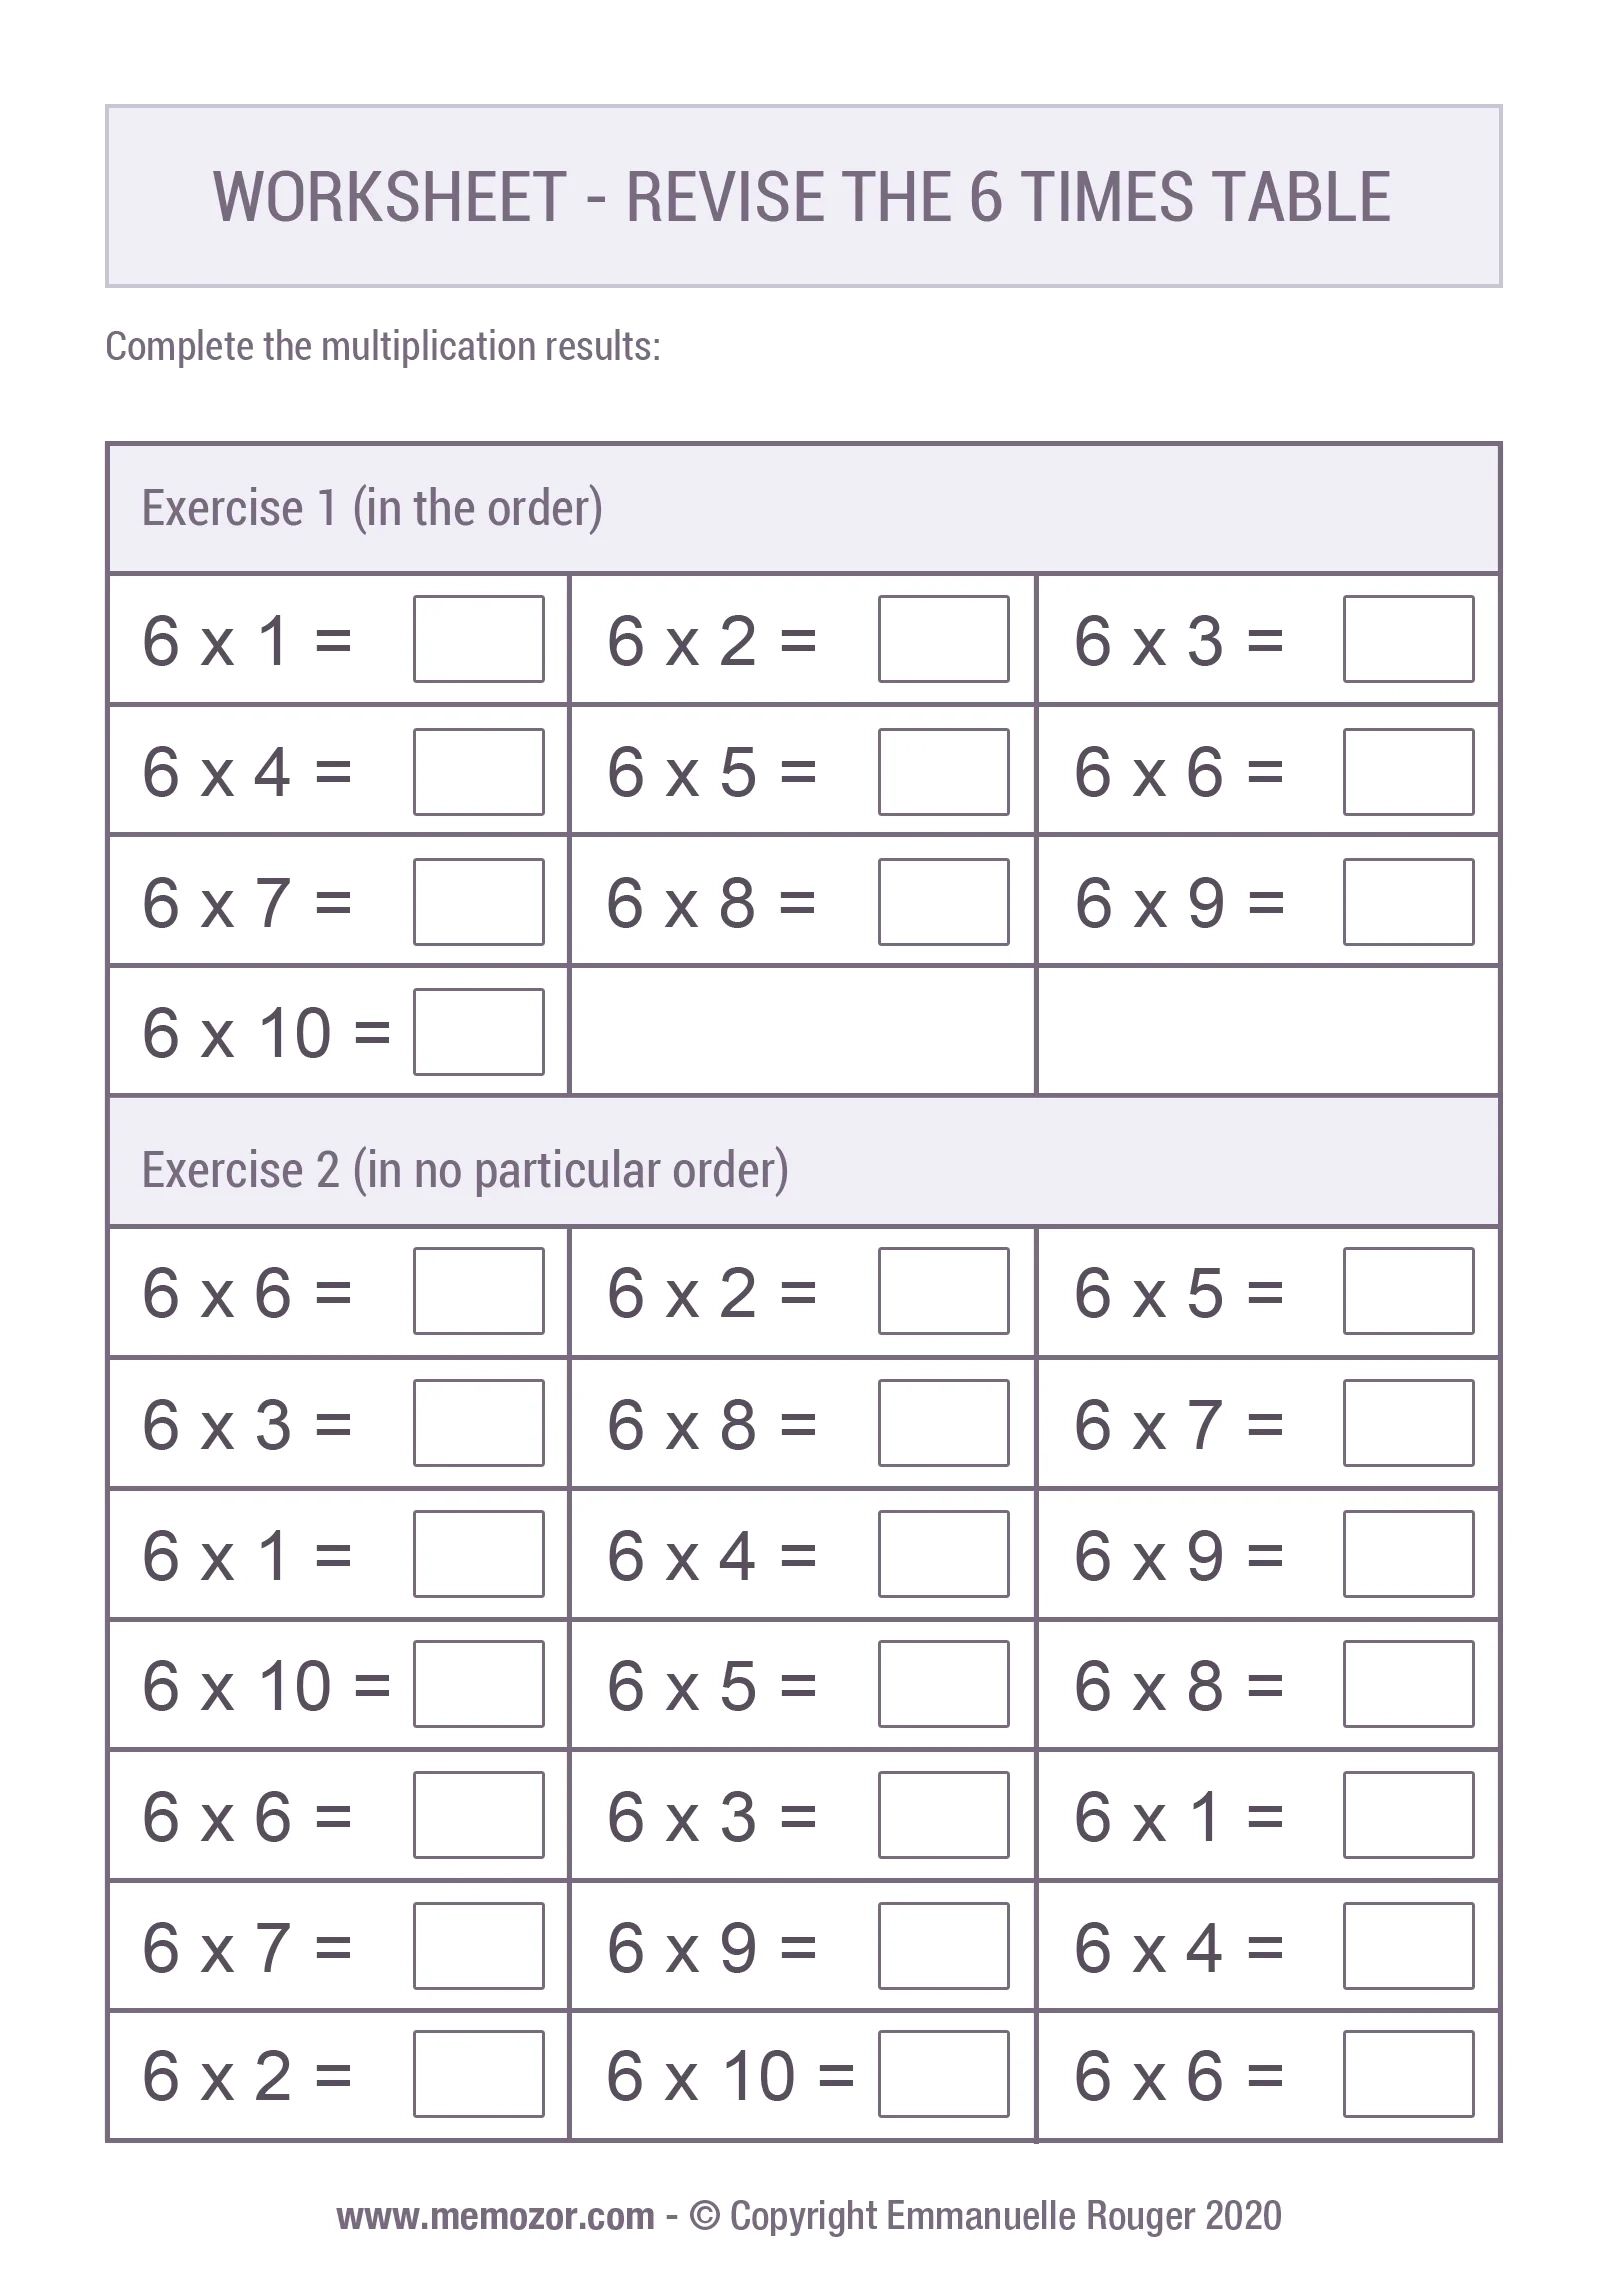Select the '6 x 1 =' equation text in Exercise 1
The width and height of the screenshot is (1608, 2274).
click(x=247, y=641)
